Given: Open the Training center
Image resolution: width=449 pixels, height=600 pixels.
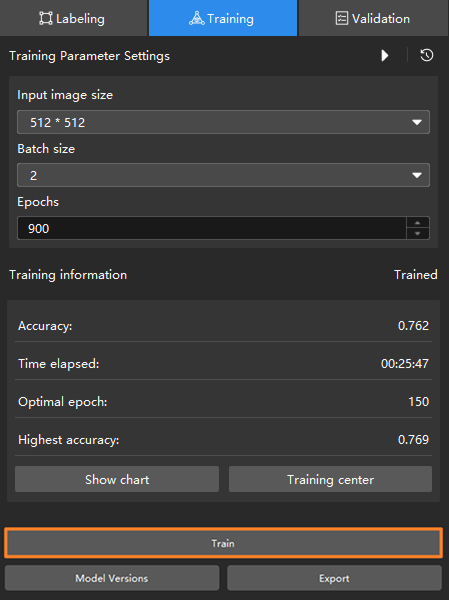Looking at the screenshot, I should (x=330, y=479).
